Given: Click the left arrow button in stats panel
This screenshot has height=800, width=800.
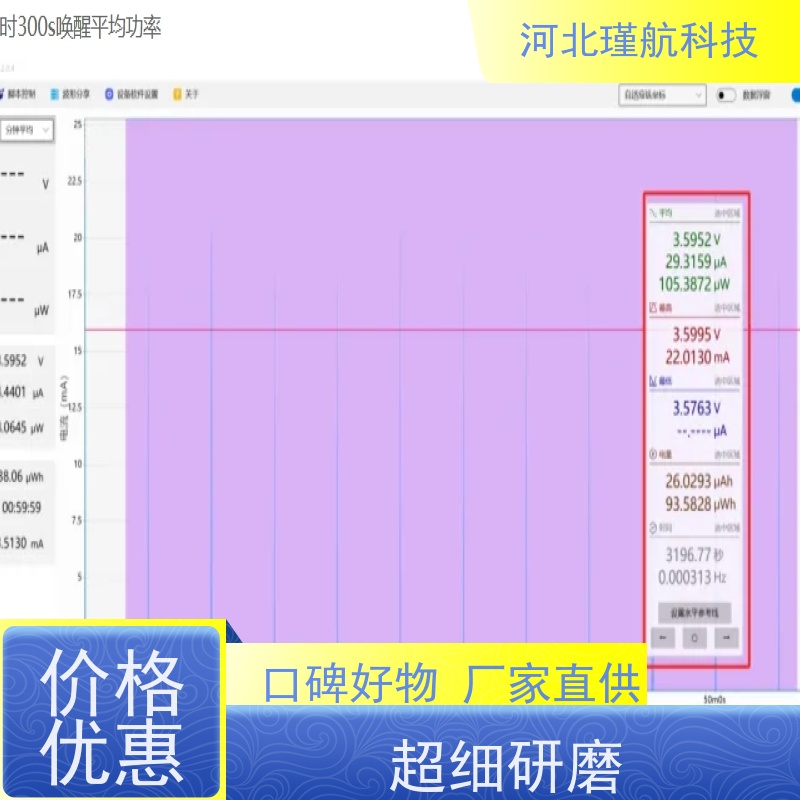Looking at the screenshot, I should coord(663,637).
